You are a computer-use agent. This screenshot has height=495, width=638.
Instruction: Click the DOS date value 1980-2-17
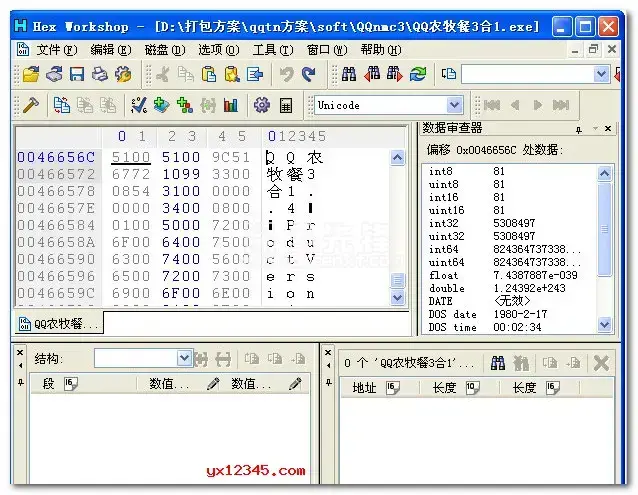(x=520, y=314)
